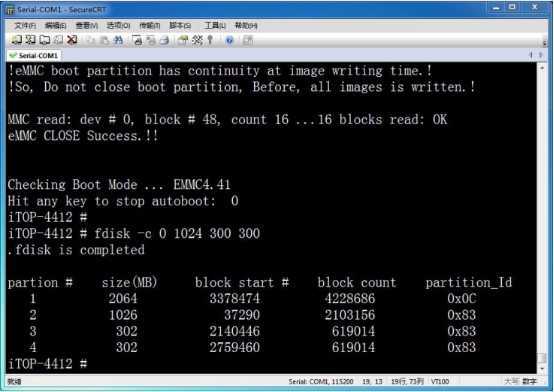Click the SecureCRT title bar app icon
The height and width of the screenshot is (392, 554).
(11, 10)
